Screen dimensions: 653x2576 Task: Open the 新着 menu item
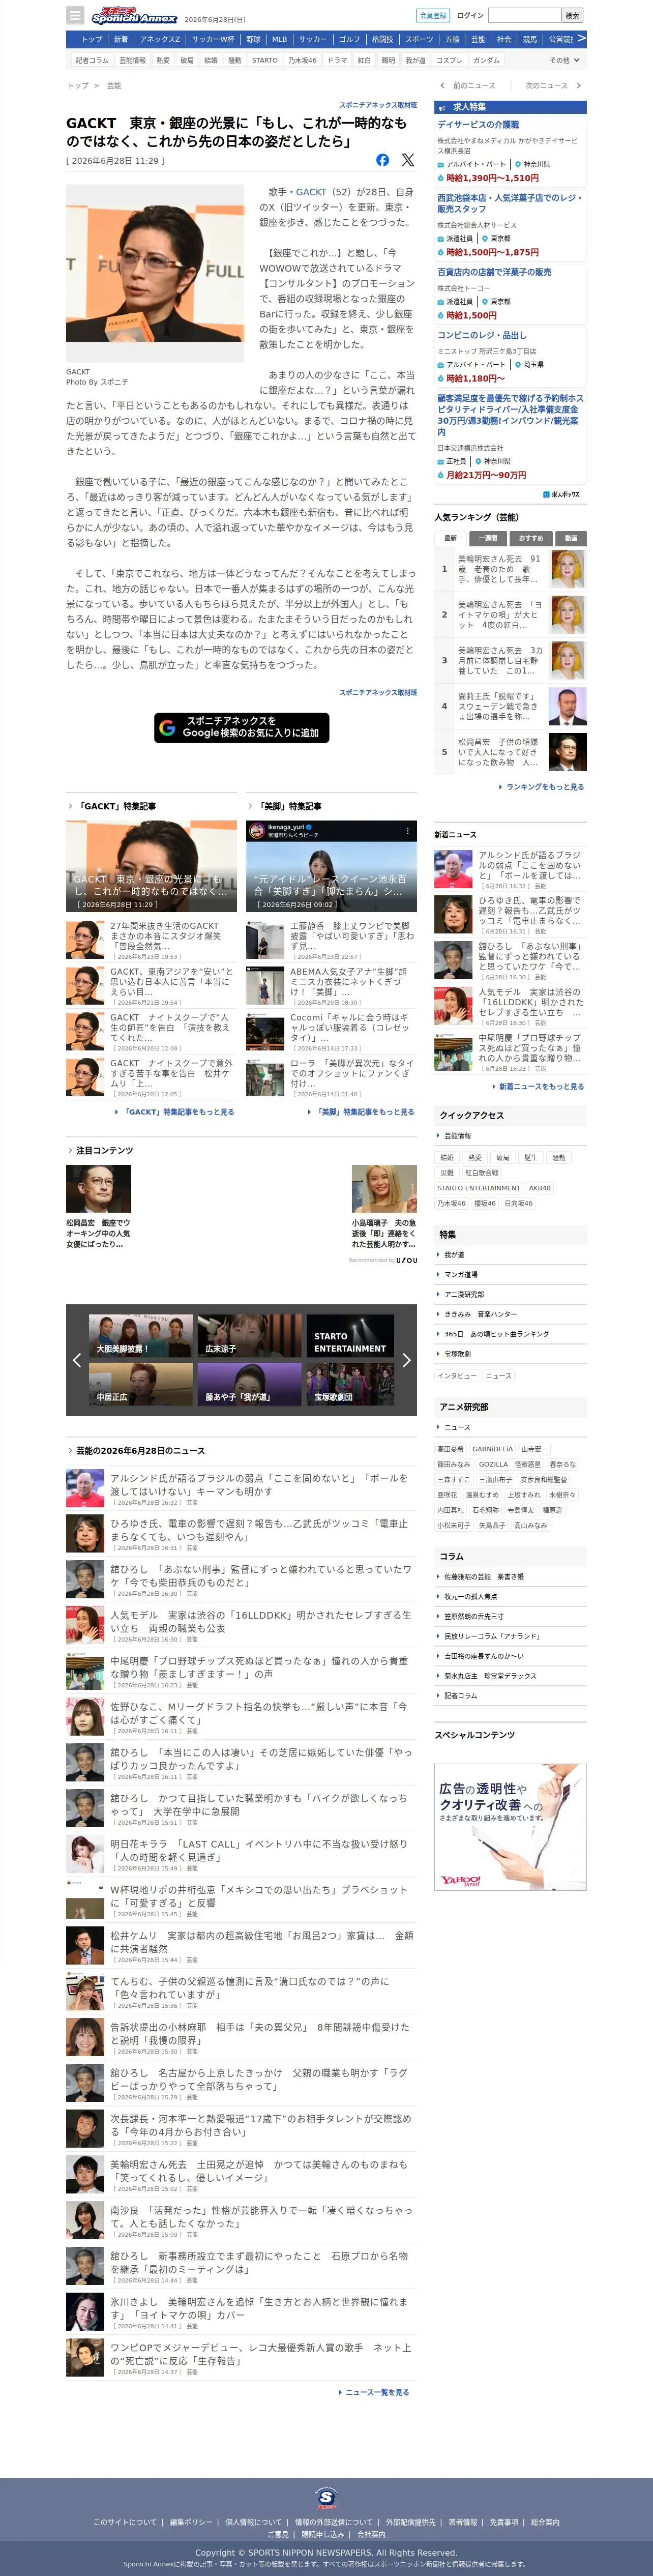point(121,39)
